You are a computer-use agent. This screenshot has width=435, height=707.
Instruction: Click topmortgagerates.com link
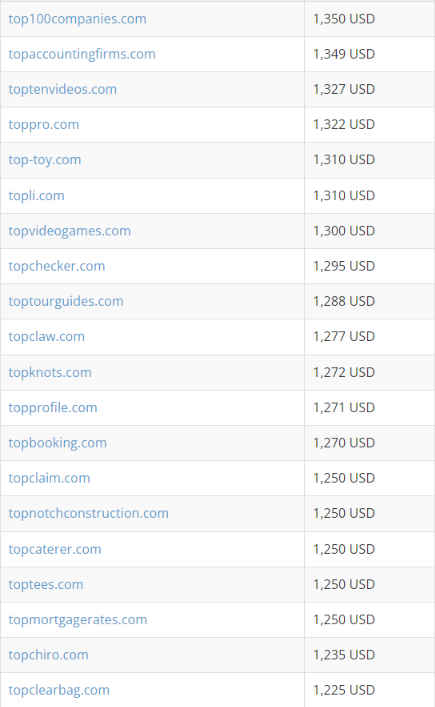point(78,619)
